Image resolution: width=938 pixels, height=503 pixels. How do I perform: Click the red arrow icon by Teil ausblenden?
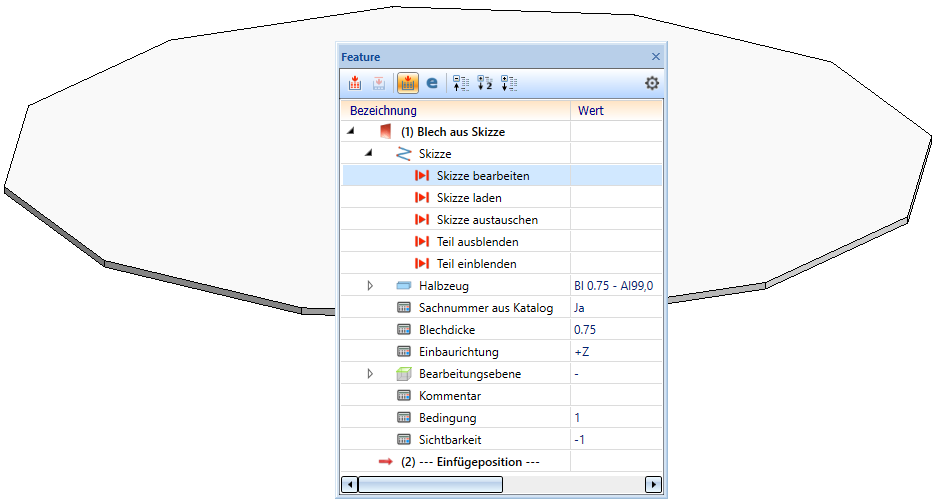(422, 242)
